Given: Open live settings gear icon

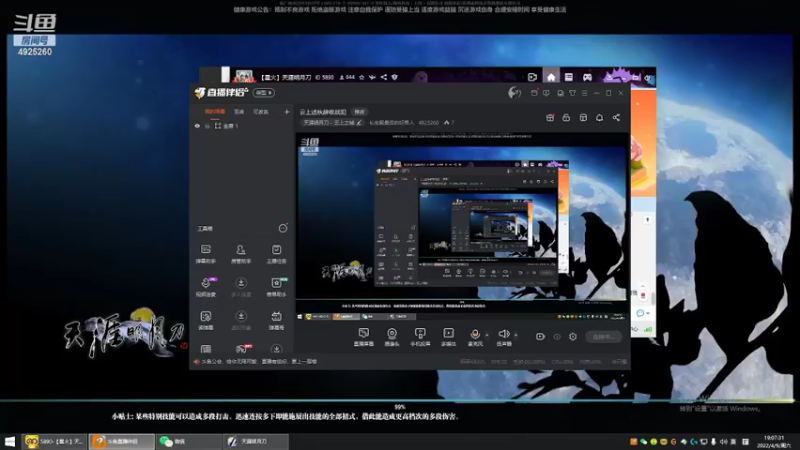Looking at the screenshot, I should coord(572,337).
